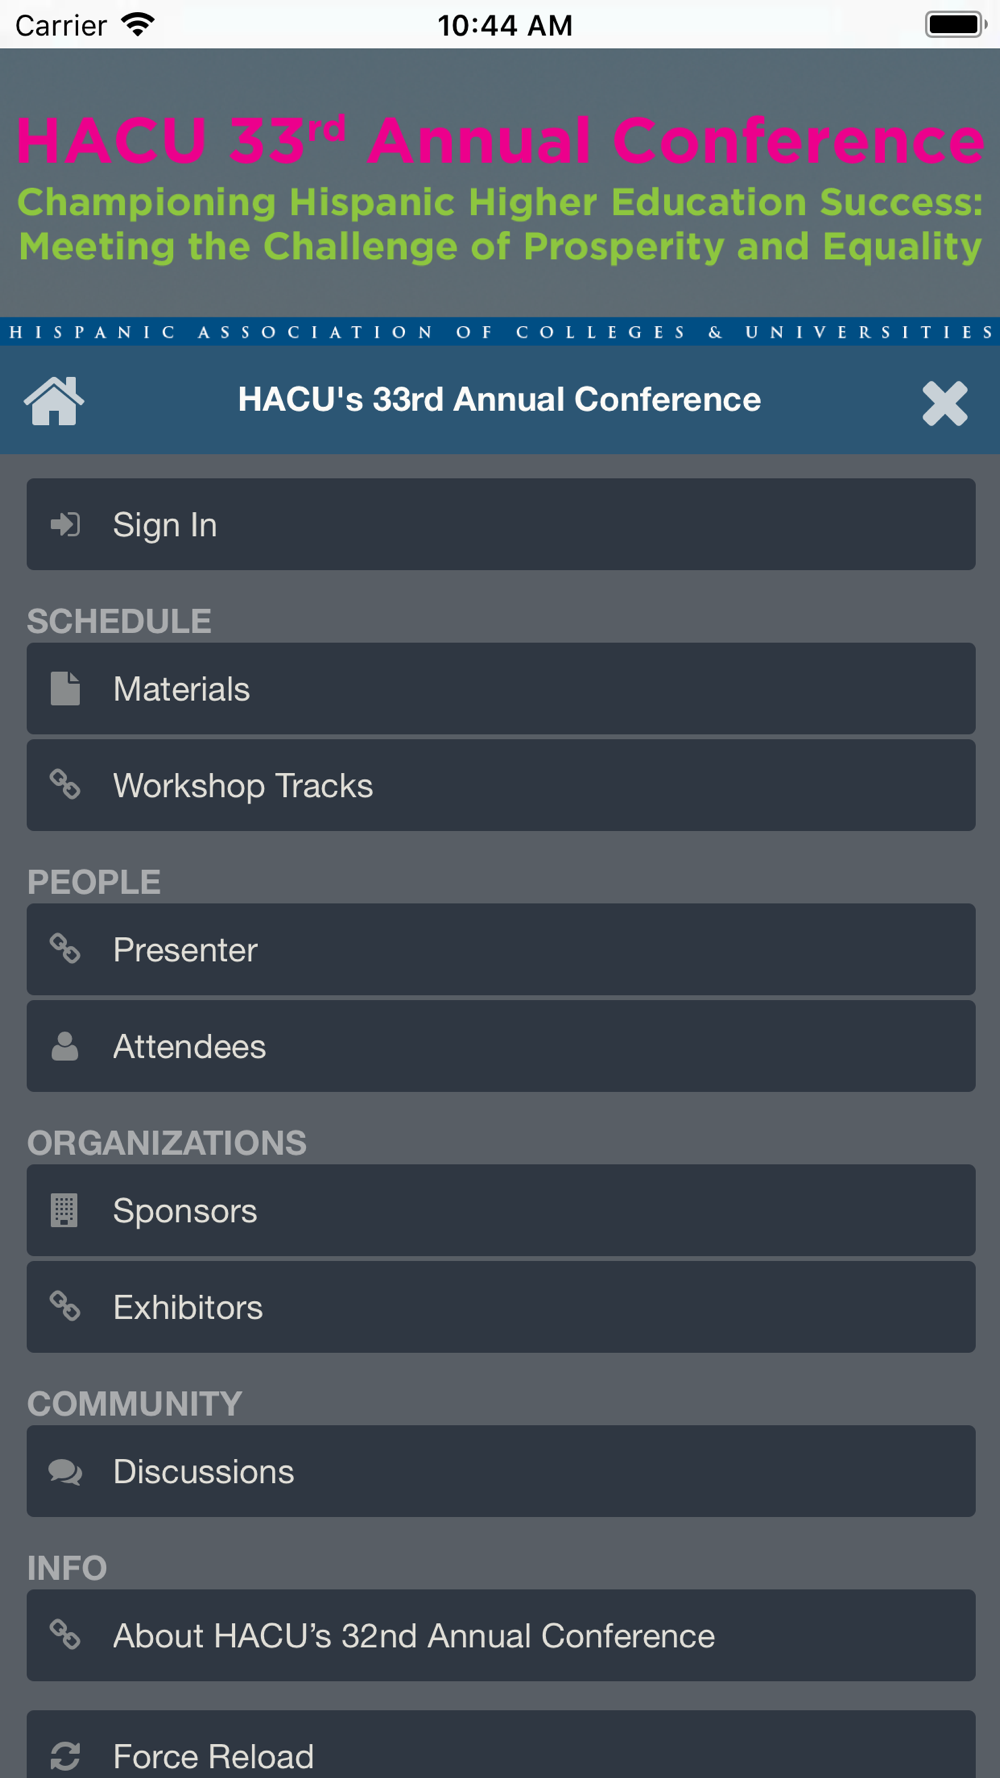1000x1778 pixels.
Task: Tap the home icon in header
Action: coord(54,401)
